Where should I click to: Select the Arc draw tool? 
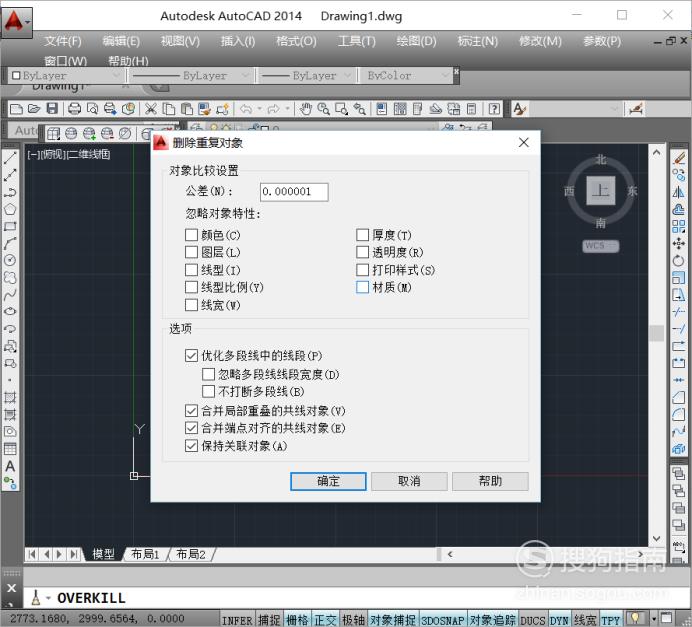[x=10, y=243]
